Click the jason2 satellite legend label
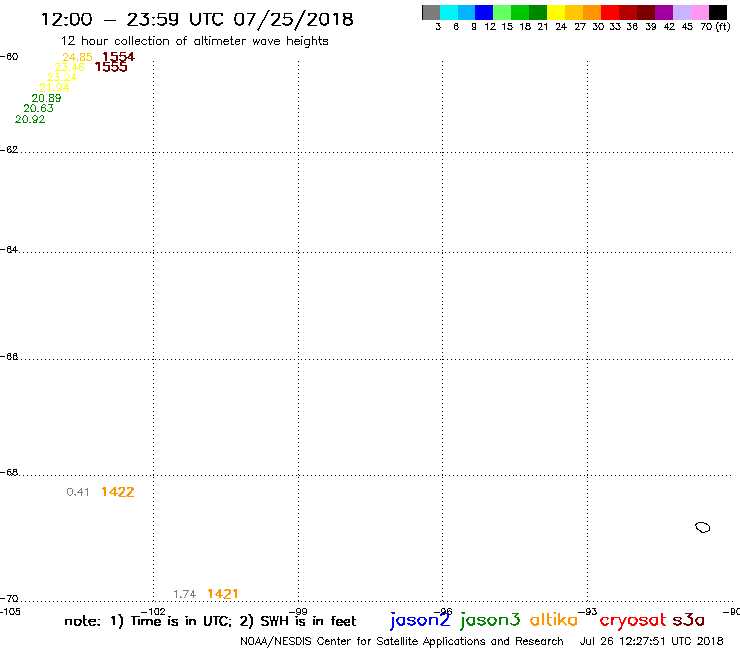740x650 pixels. pyautogui.click(x=420, y=620)
